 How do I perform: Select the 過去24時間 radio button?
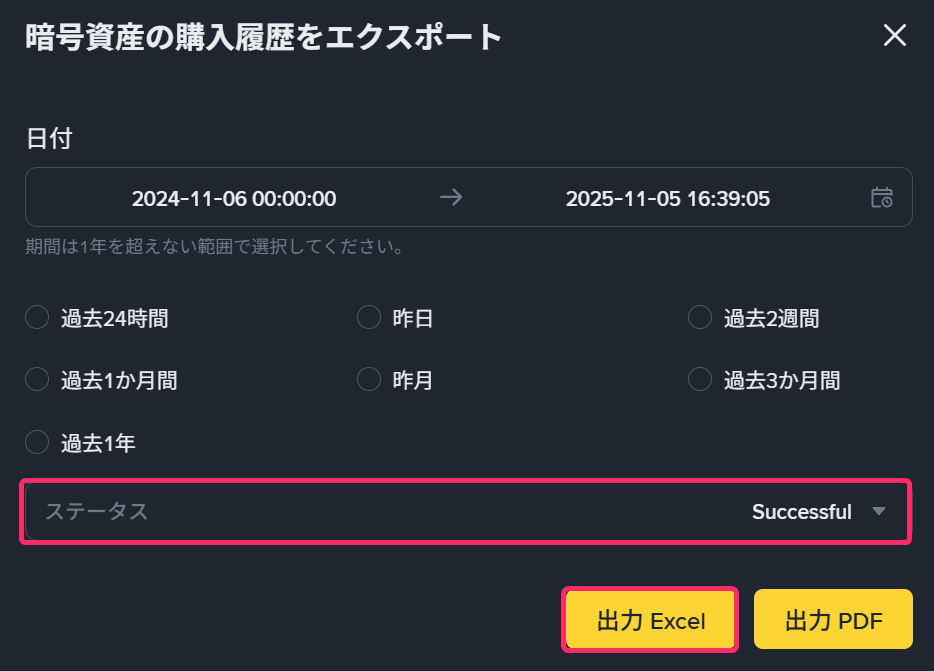(37, 318)
